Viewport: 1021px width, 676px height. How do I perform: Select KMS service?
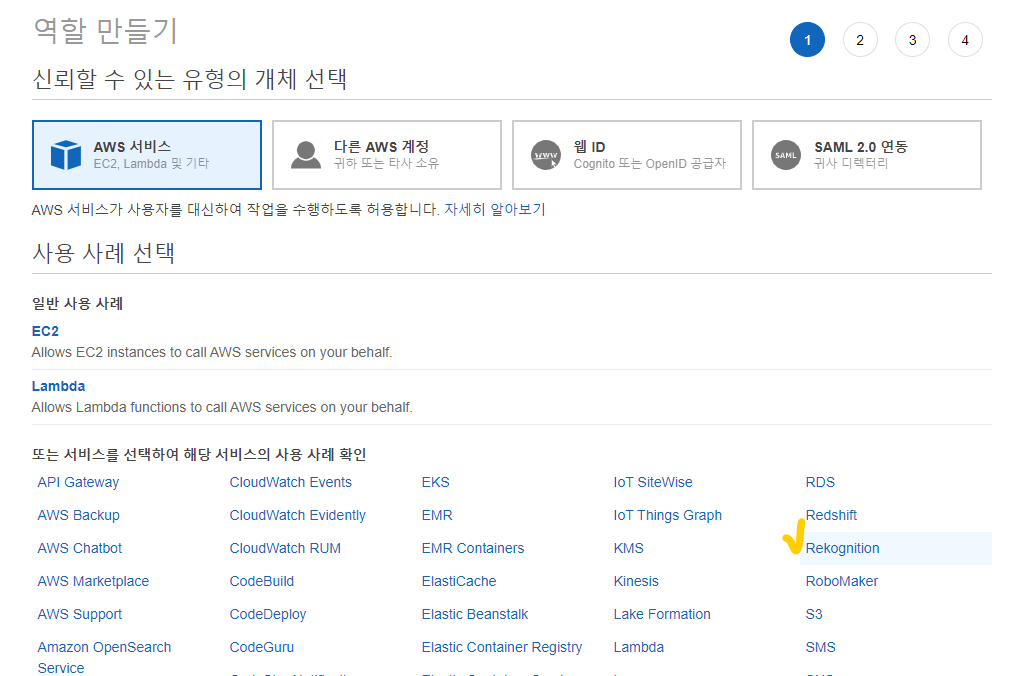(628, 548)
